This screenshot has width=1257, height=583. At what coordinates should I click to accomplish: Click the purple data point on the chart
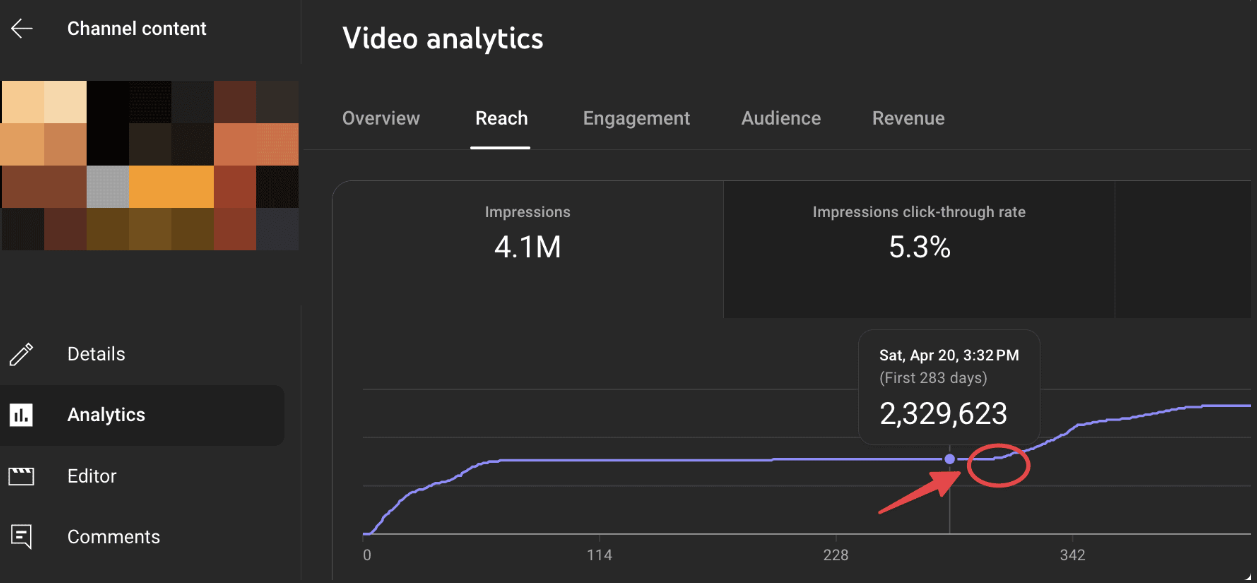(x=949, y=459)
